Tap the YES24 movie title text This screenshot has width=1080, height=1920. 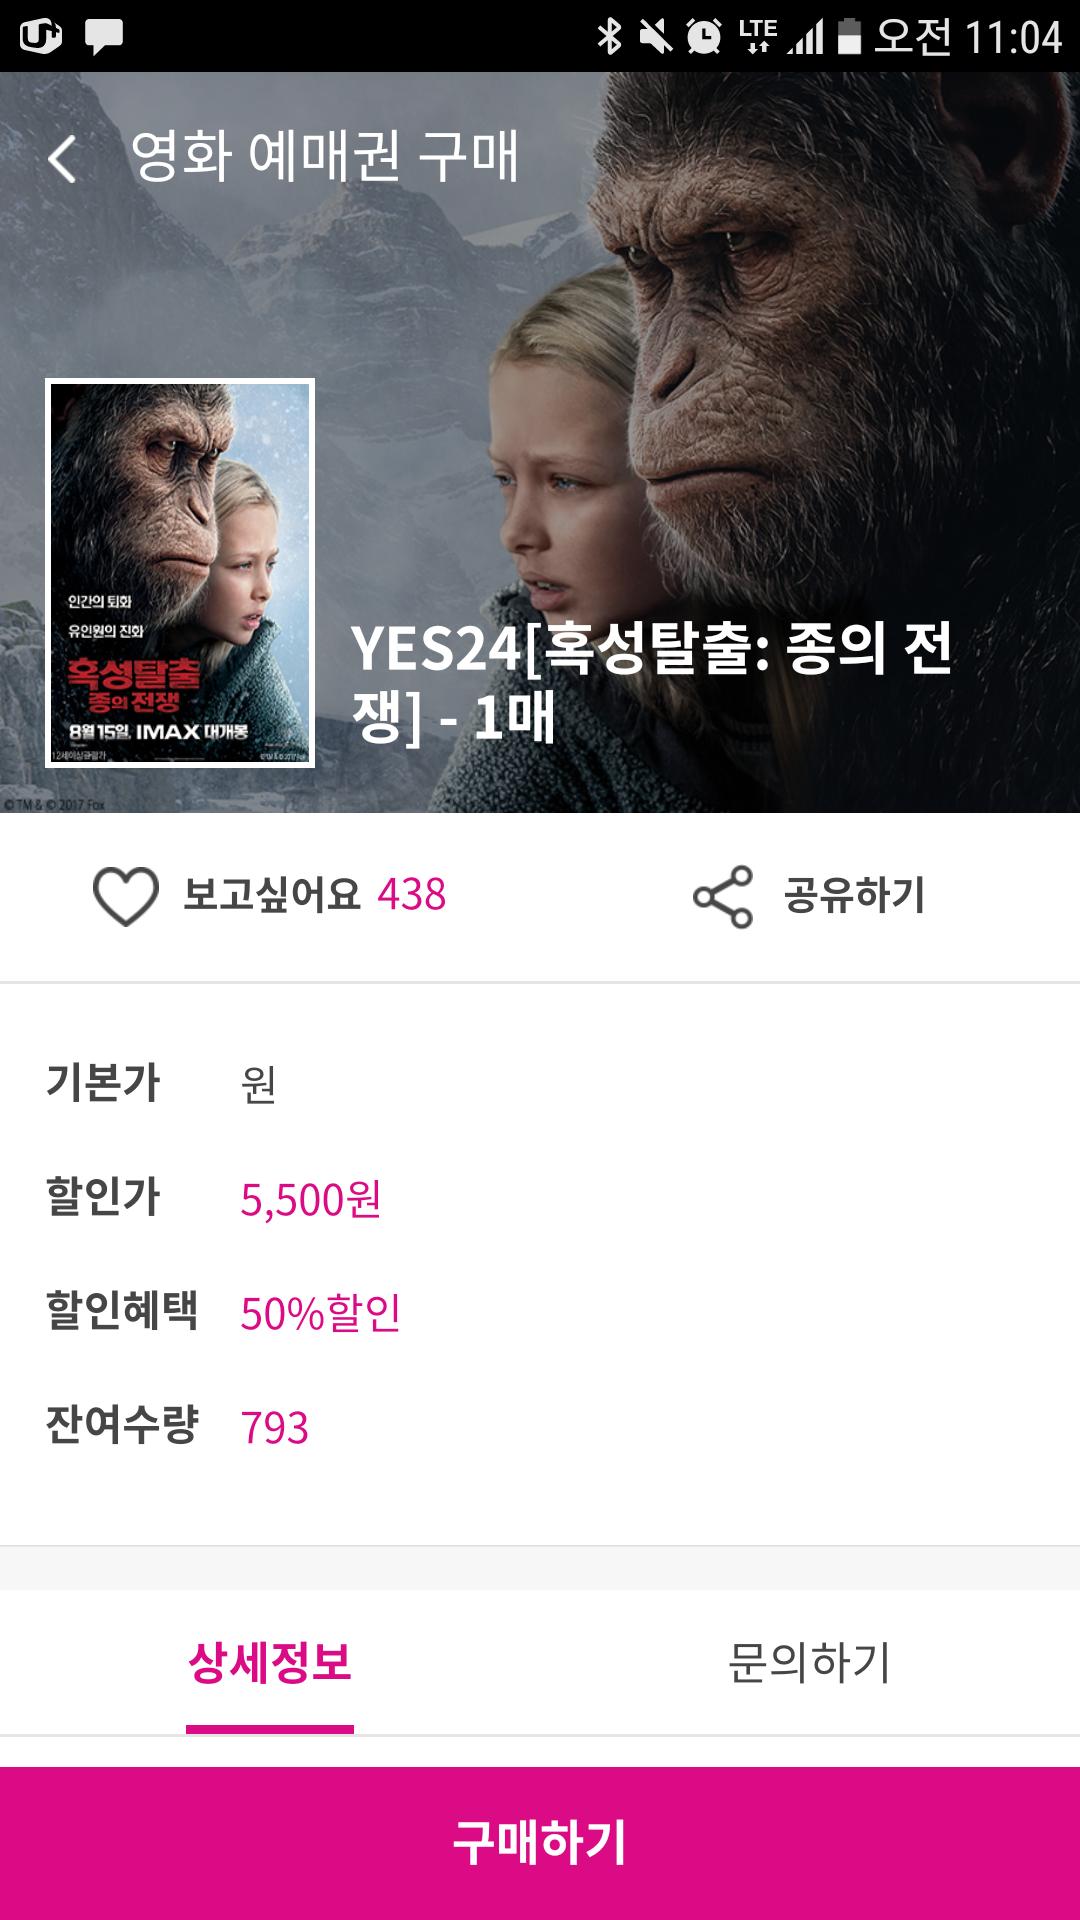pyautogui.click(x=652, y=681)
